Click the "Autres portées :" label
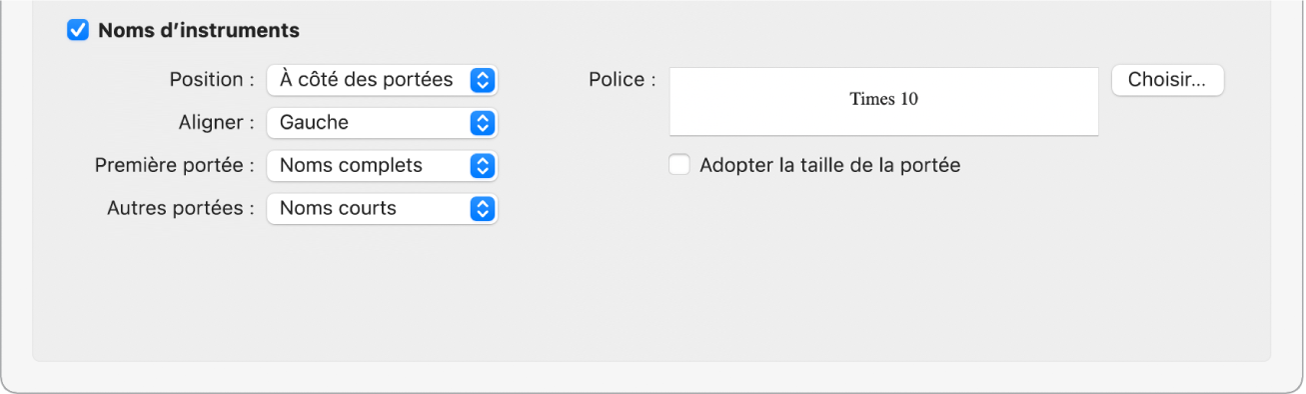The width and height of the screenshot is (1306, 394). click(181, 209)
